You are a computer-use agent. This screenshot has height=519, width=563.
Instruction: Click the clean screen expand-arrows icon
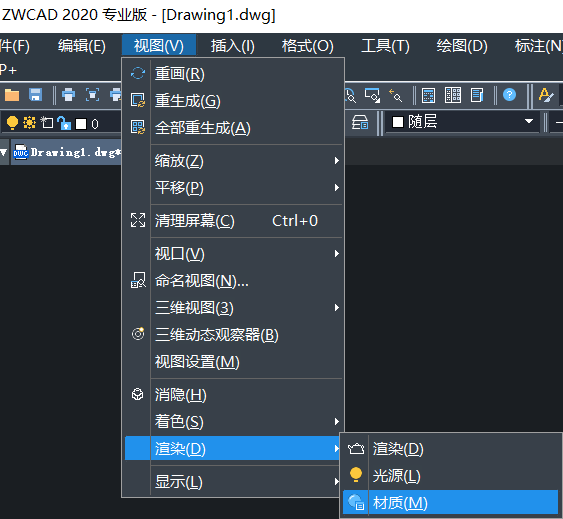[138, 220]
